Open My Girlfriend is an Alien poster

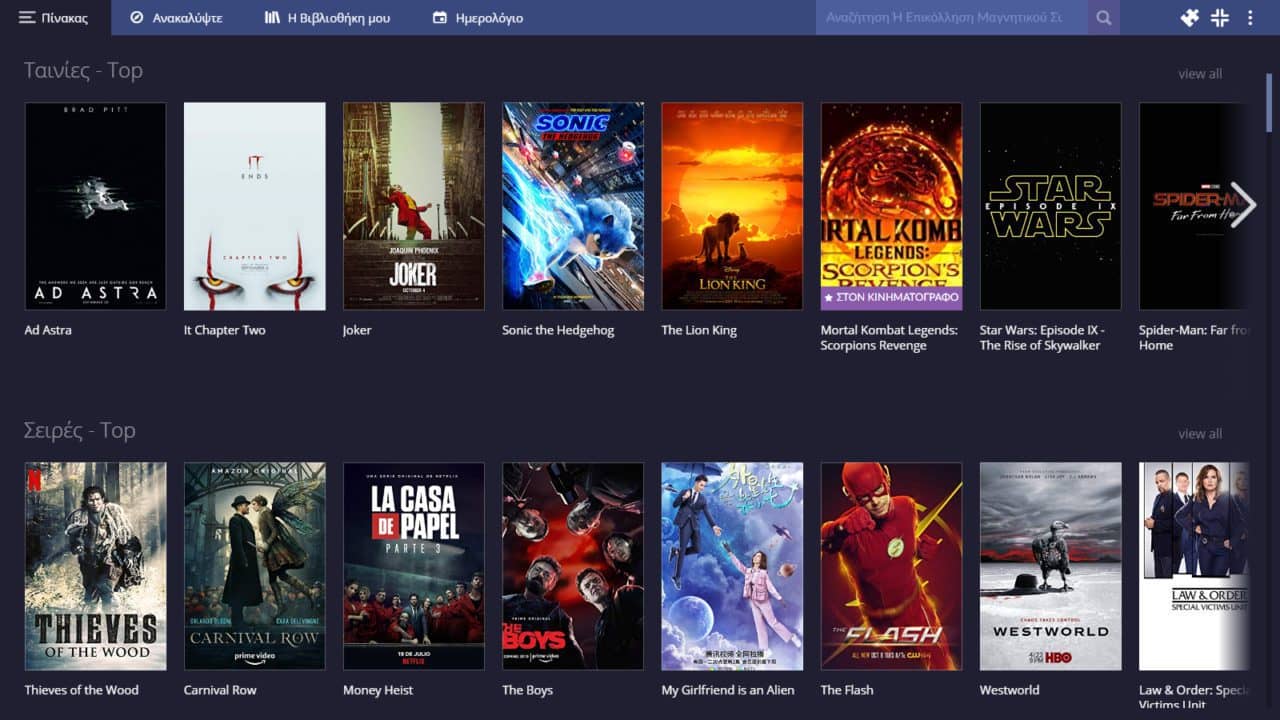(x=732, y=566)
